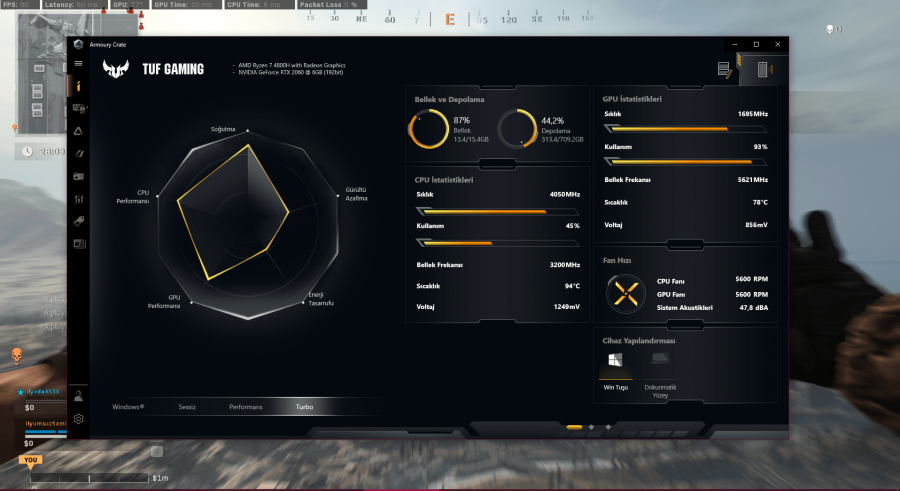
Task: Select the Home info icon in sidebar
Action: (79, 86)
